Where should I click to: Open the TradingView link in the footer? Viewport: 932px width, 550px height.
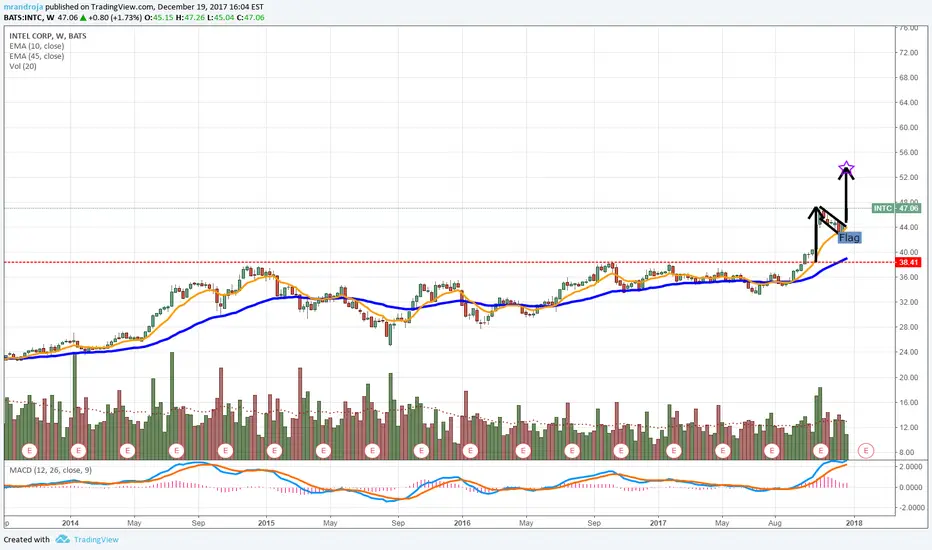pos(96,539)
